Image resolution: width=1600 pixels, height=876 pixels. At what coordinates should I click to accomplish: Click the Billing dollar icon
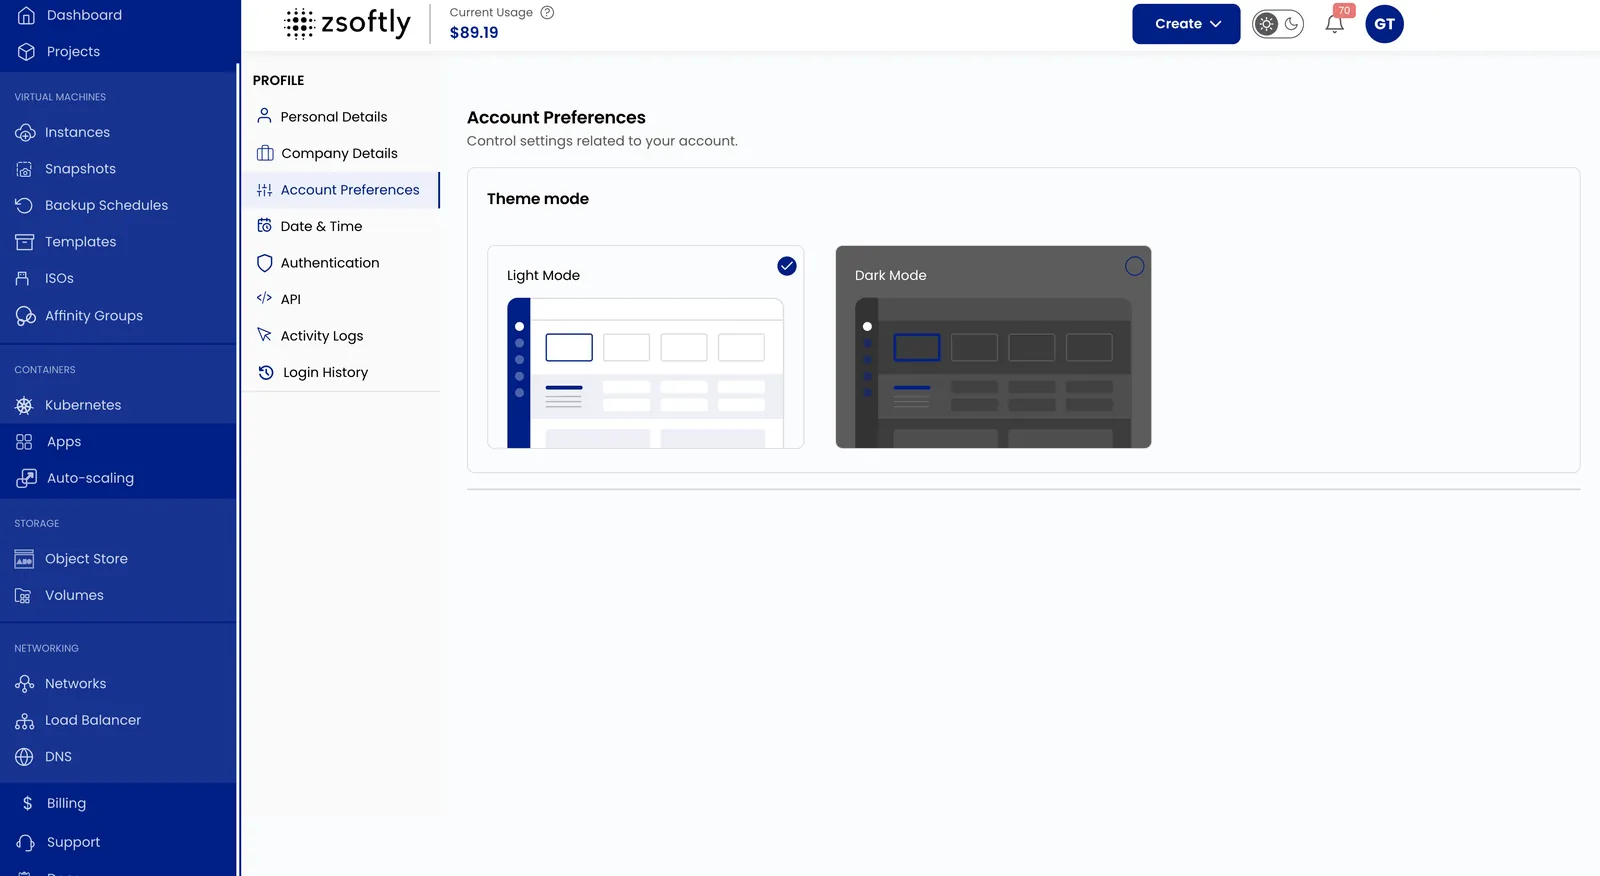click(27, 804)
